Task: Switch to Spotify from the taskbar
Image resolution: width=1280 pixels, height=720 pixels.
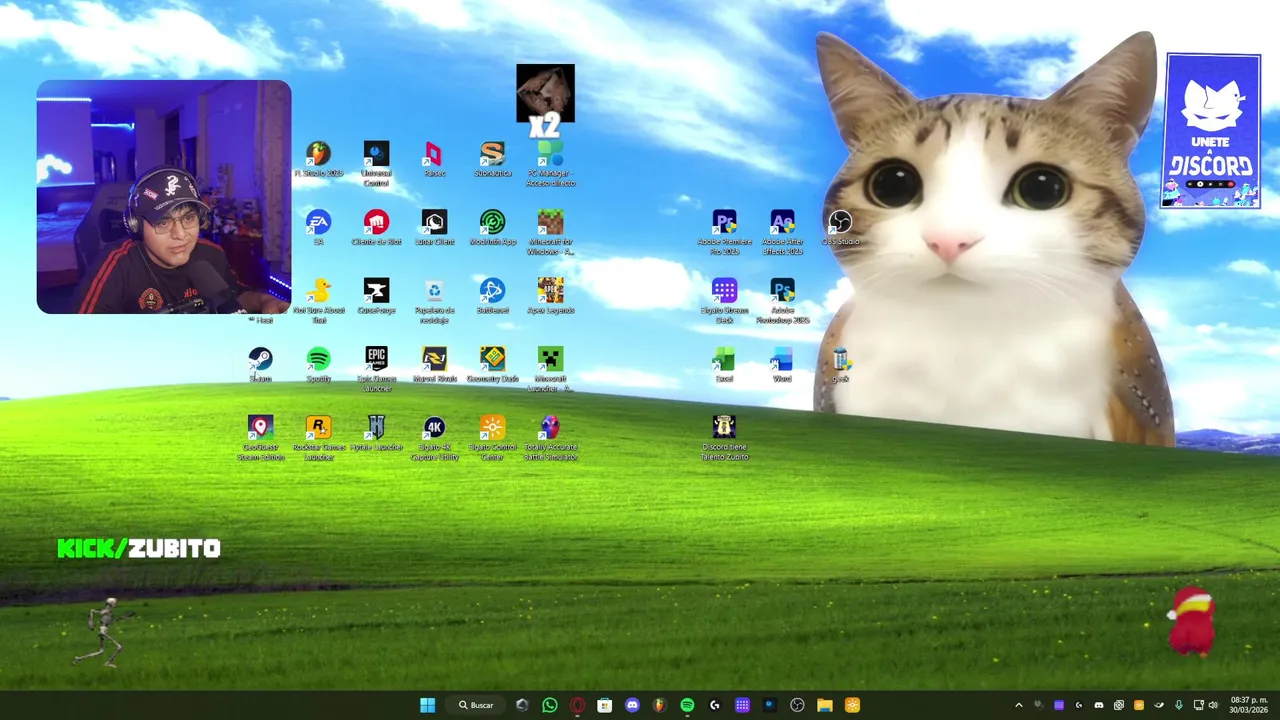Action: pyautogui.click(x=687, y=705)
